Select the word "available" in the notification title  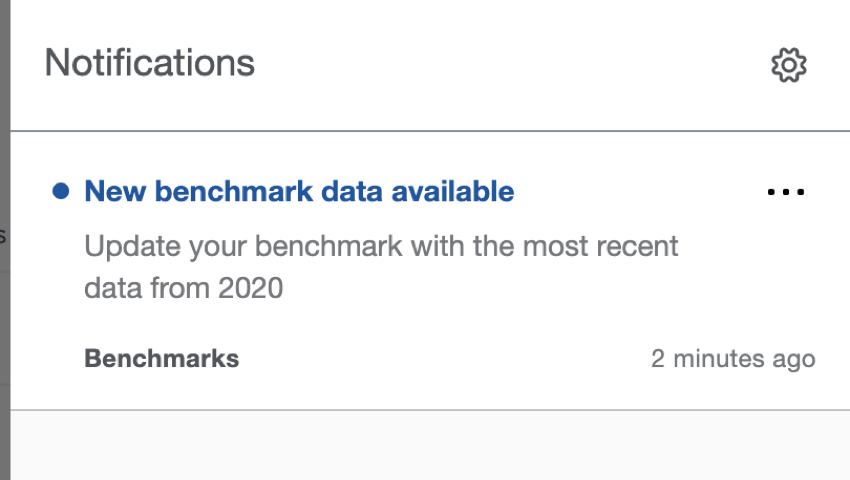453,191
